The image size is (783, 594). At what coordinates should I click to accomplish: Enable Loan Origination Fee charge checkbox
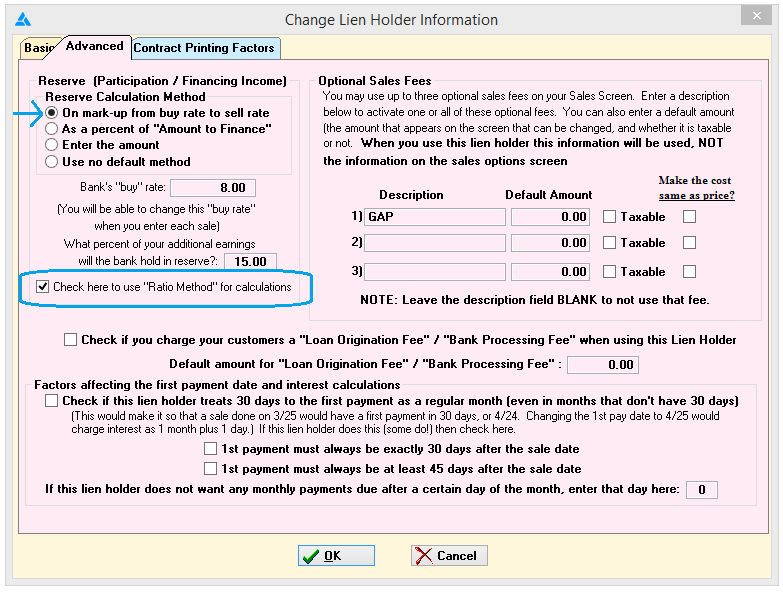click(70, 340)
